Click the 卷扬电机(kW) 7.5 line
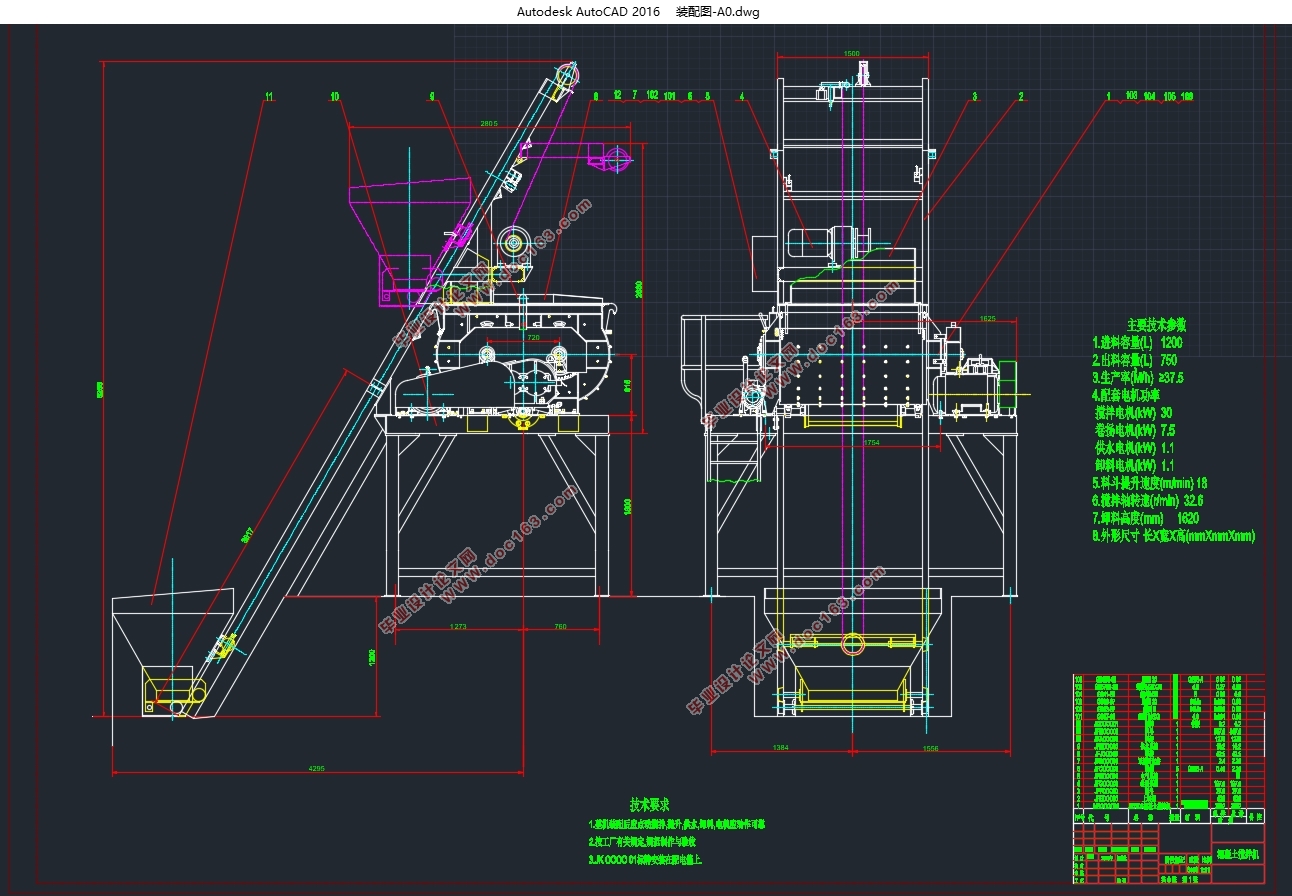1292x896 pixels. click(x=1137, y=431)
